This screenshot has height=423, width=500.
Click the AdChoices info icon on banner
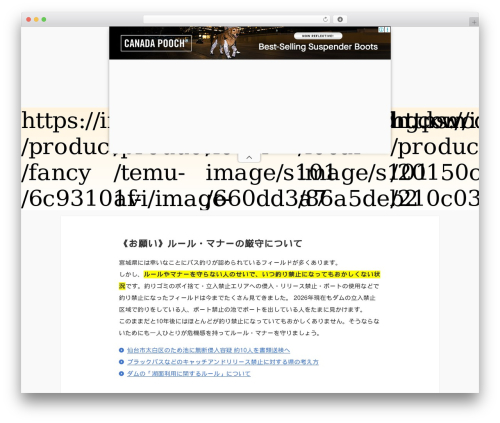click(x=381, y=30)
